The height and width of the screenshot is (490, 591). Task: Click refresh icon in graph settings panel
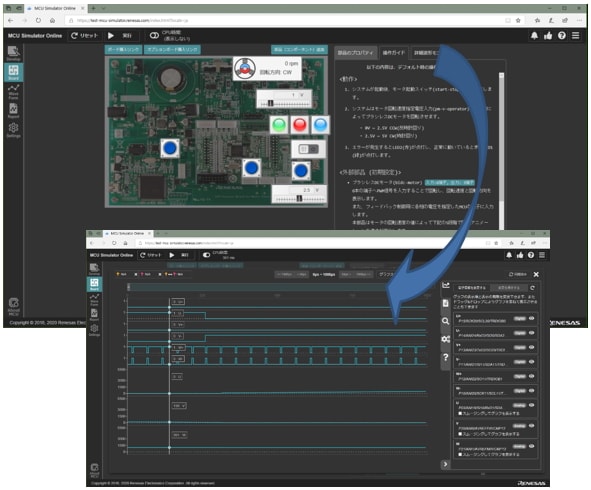[532, 288]
